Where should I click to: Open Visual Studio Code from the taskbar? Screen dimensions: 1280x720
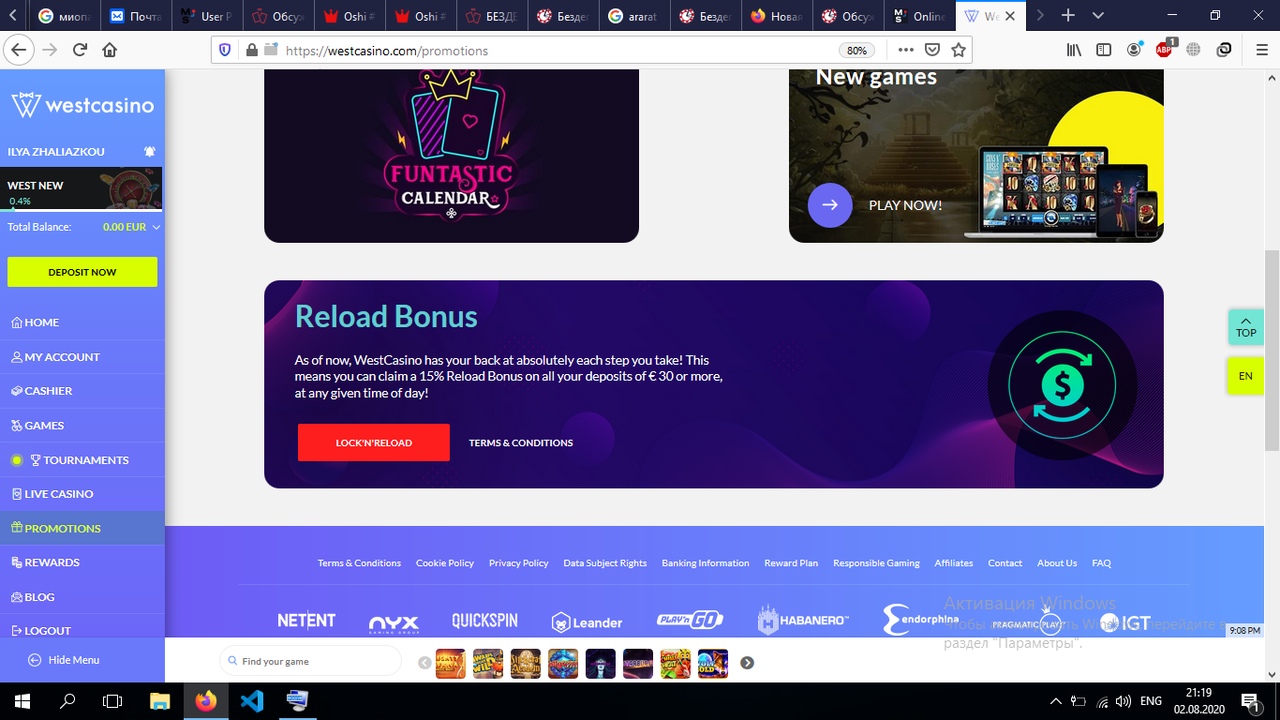tap(252, 701)
